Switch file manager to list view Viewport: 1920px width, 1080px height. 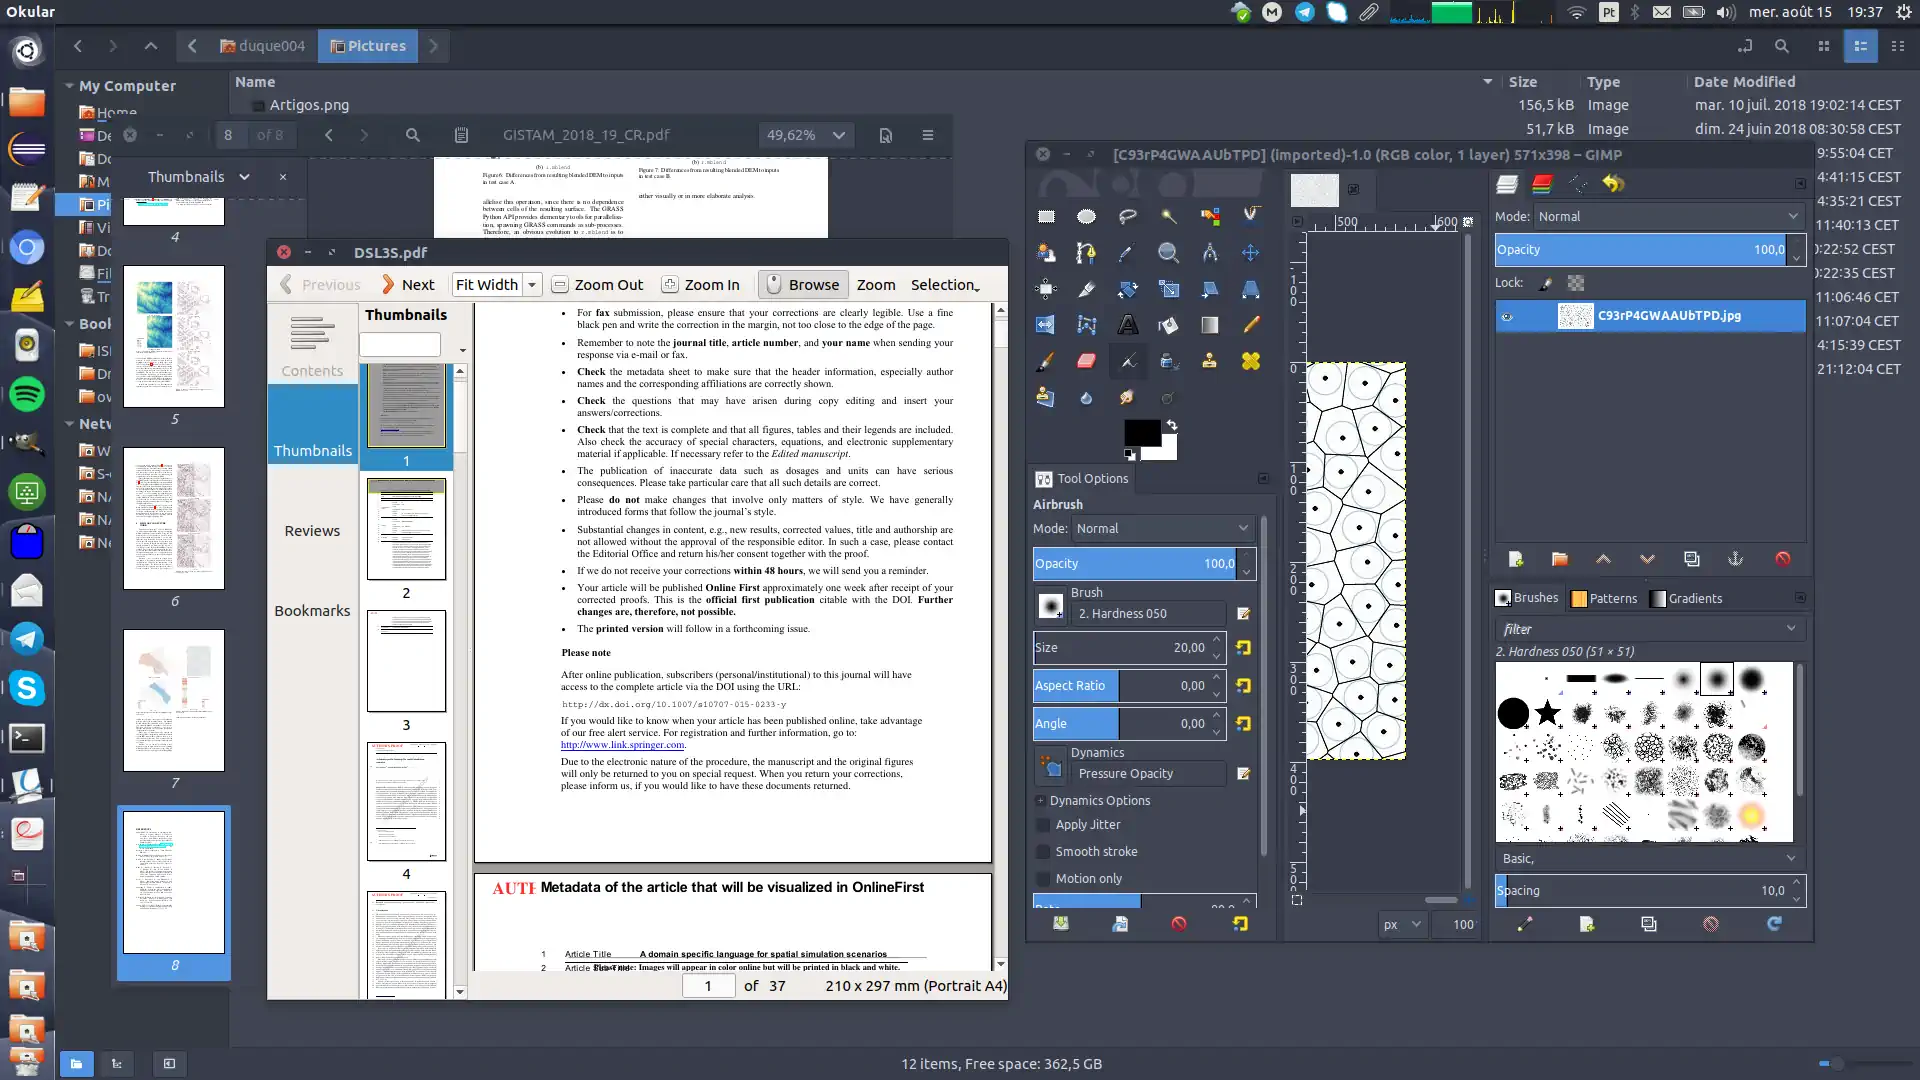click(x=1860, y=46)
